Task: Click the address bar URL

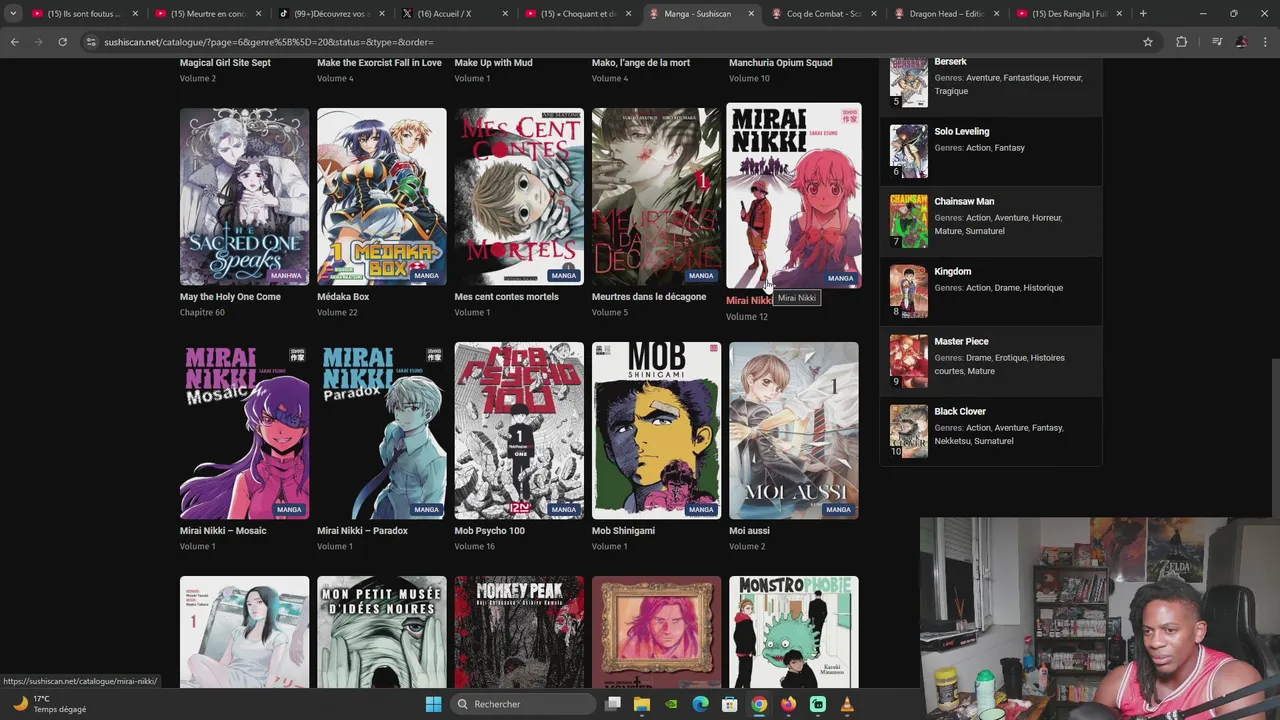Action: 269,42
